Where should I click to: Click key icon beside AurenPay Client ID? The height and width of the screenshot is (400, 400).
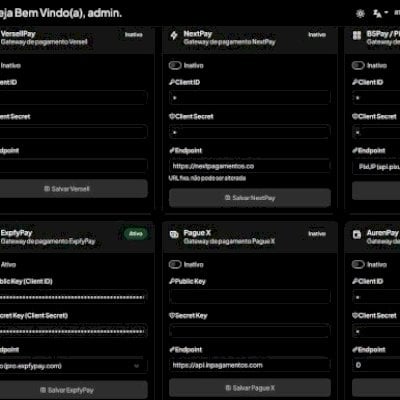click(355, 281)
